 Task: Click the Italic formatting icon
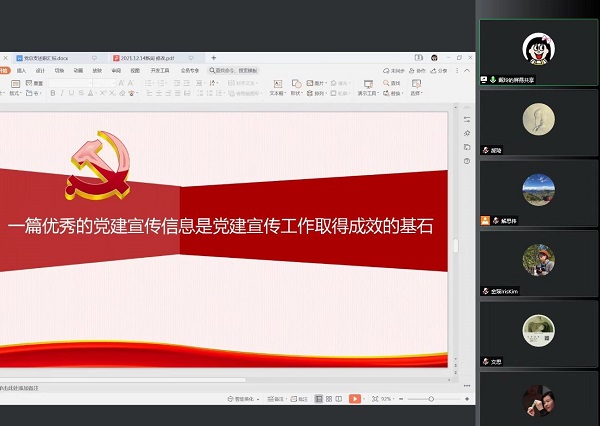pyautogui.click(x=61, y=93)
